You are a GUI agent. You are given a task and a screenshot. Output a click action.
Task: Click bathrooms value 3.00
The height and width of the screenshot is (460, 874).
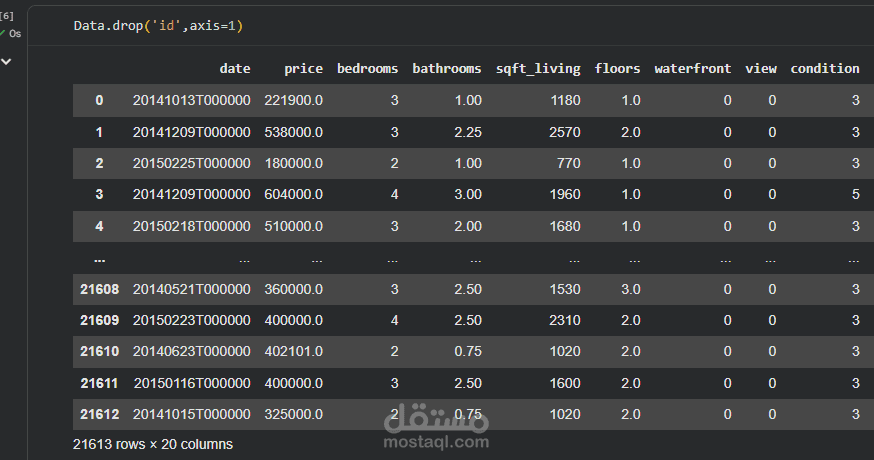pyautogui.click(x=468, y=195)
